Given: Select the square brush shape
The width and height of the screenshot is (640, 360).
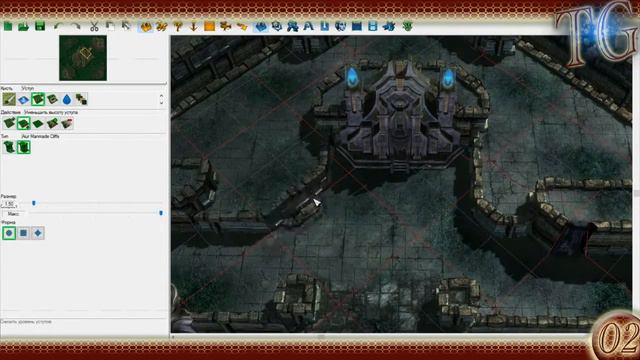Looking at the screenshot, I should coord(23,233).
